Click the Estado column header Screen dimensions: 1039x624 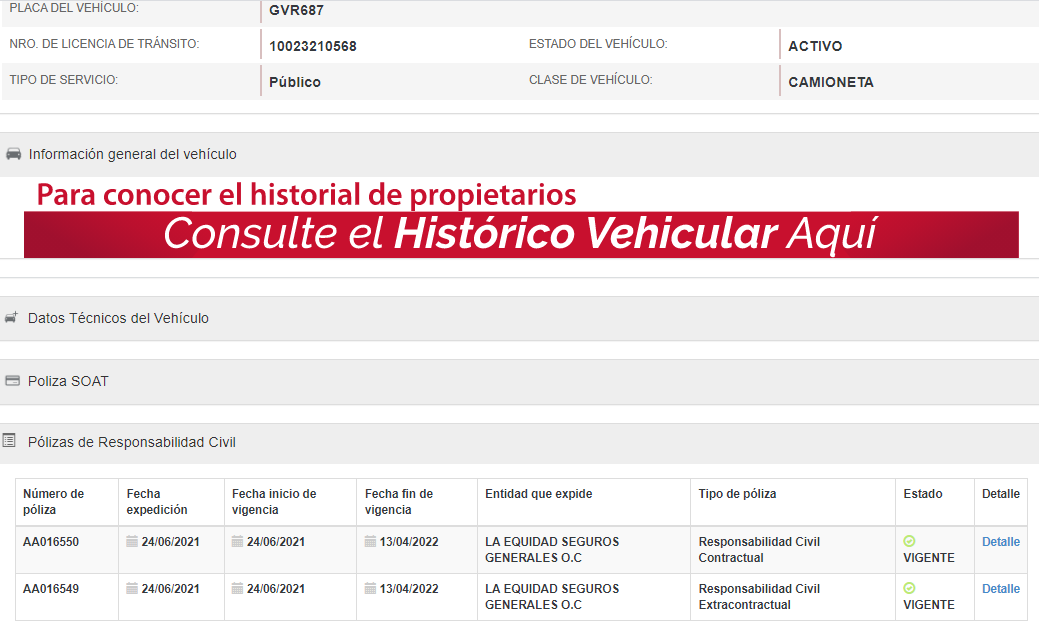(x=922, y=494)
